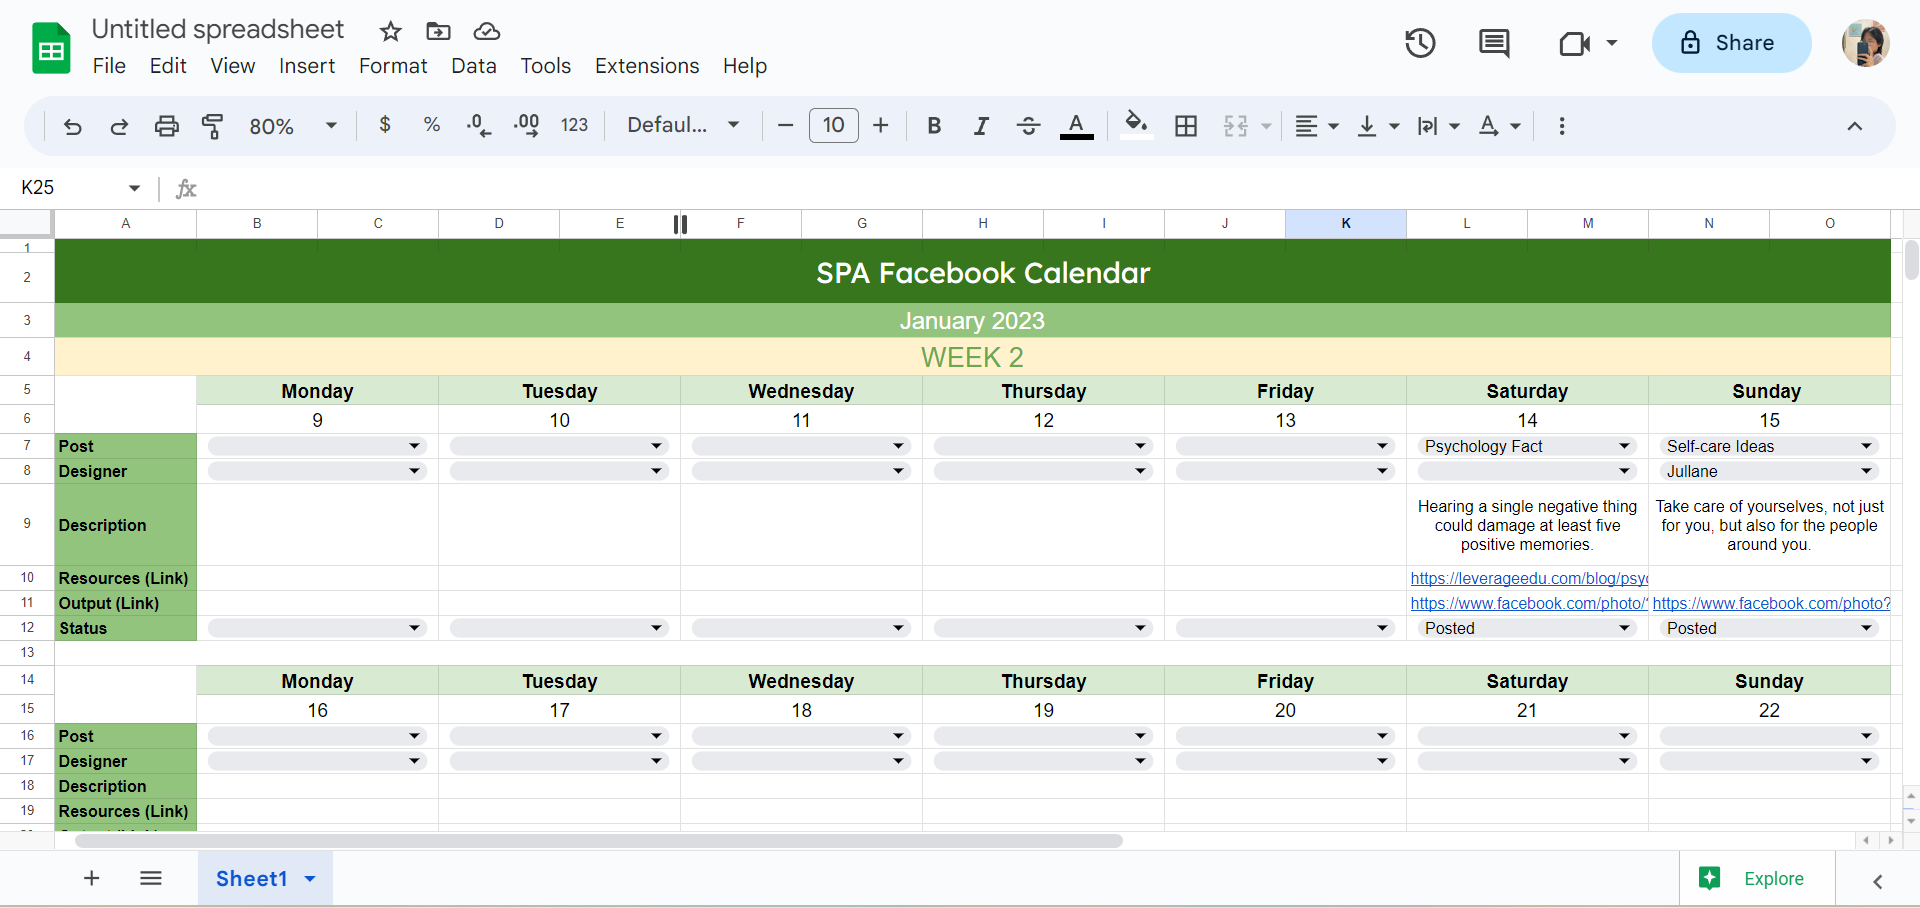Screen dimensions: 1920x908
Task: Toggle italic formatting
Action: [981, 126]
